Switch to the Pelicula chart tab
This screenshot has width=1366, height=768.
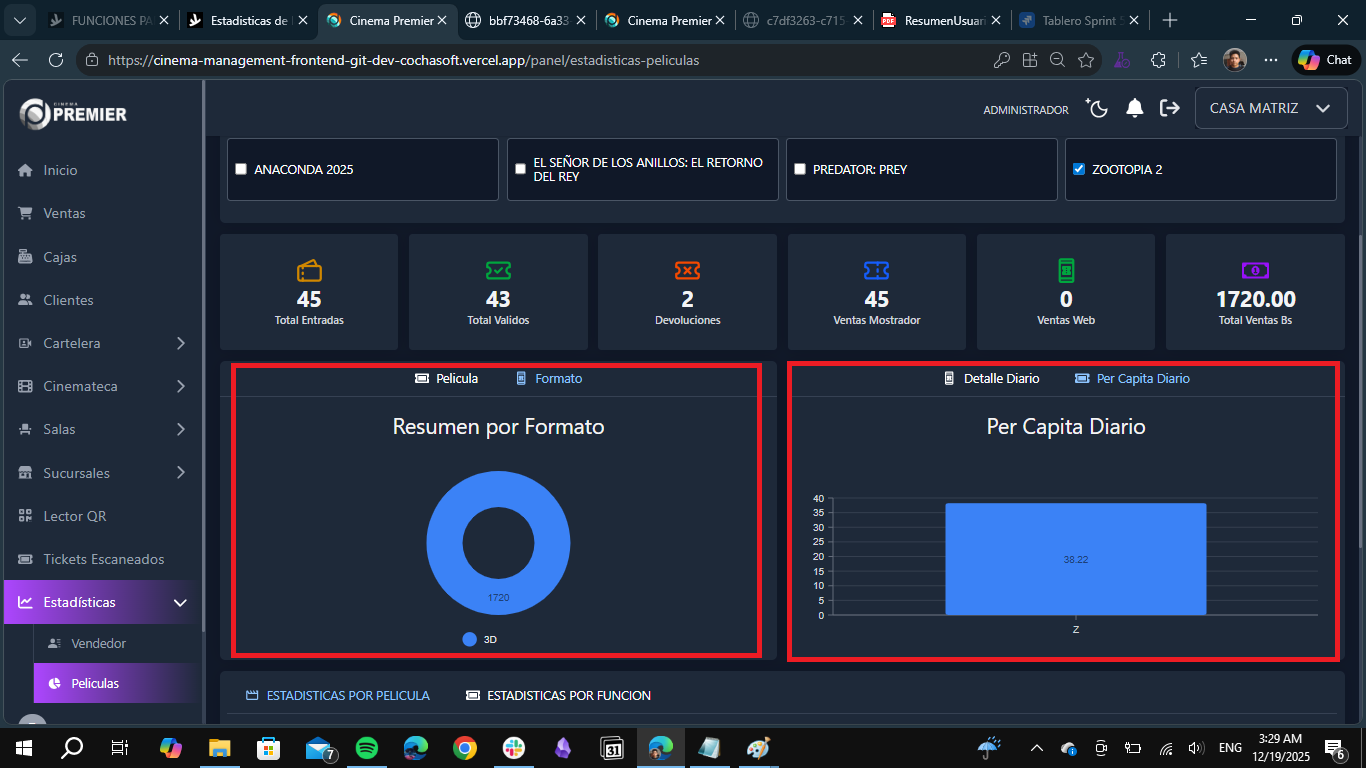tap(447, 378)
